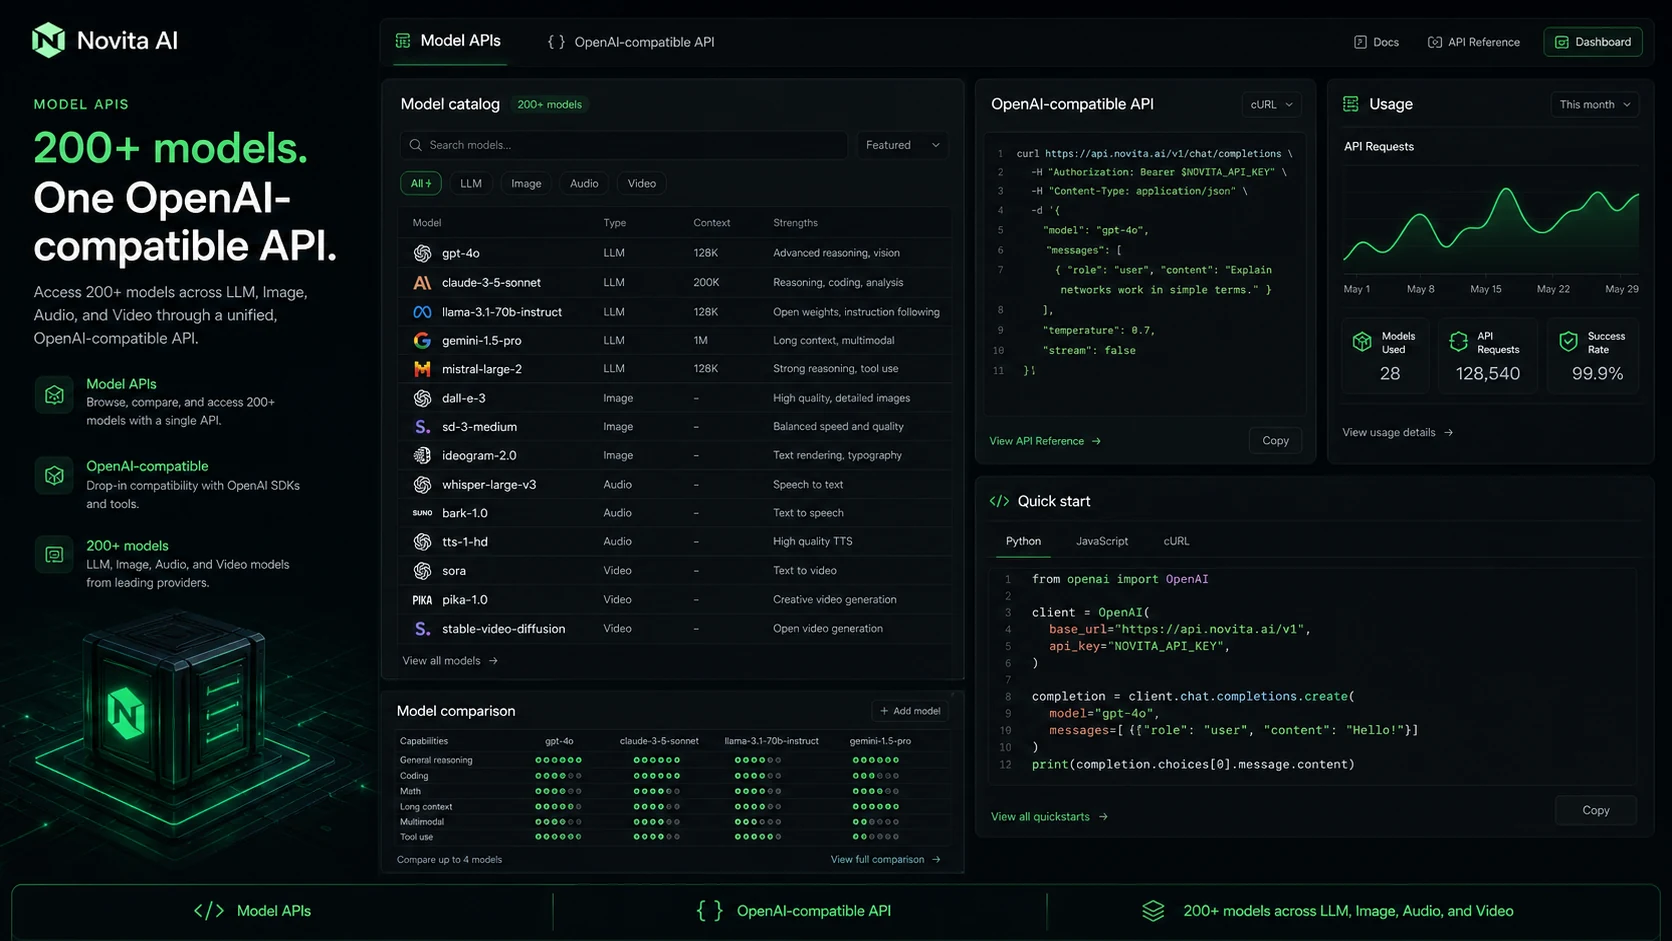Switch to the Model APIs top tab
The width and height of the screenshot is (1672, 941).
point(449,41)
